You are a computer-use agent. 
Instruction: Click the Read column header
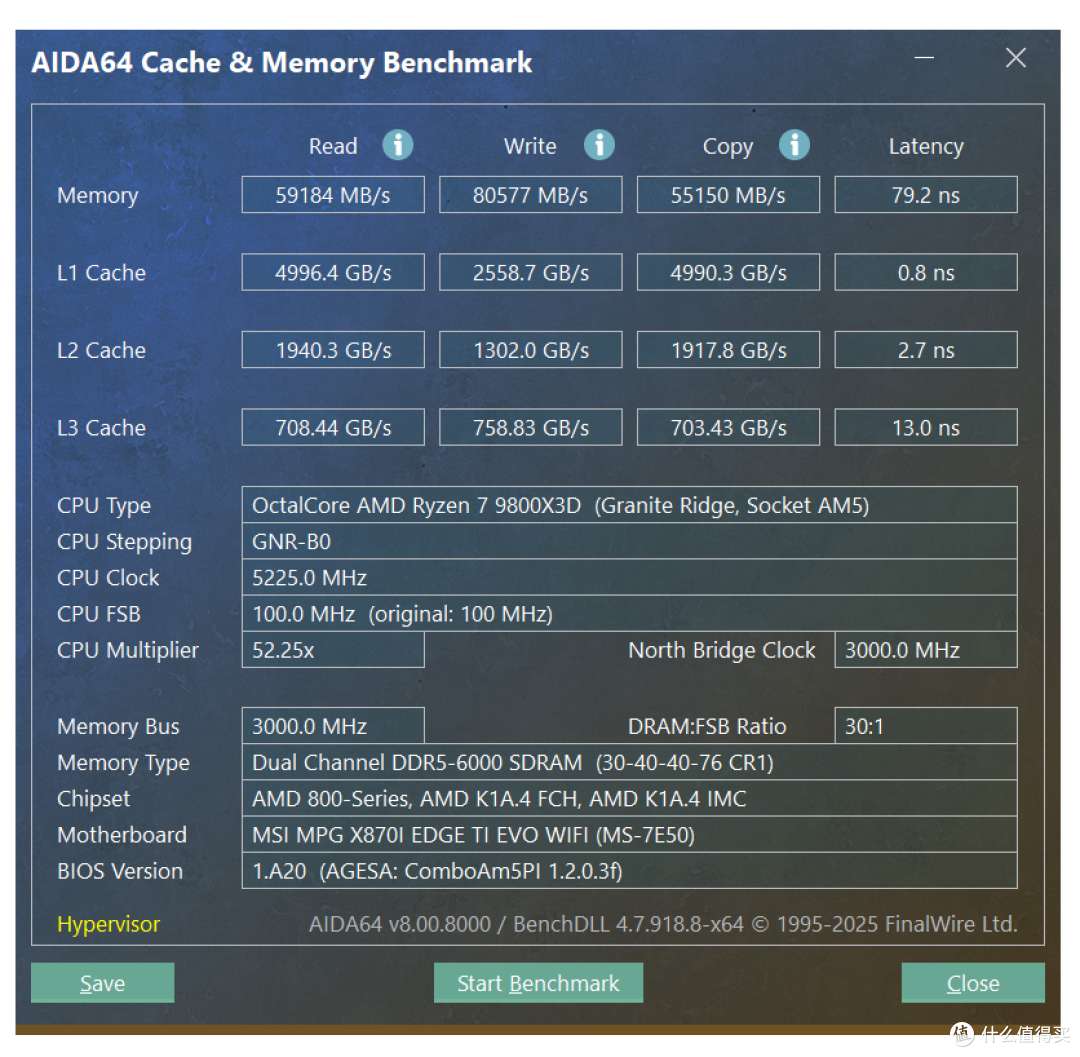pos(333,146)
